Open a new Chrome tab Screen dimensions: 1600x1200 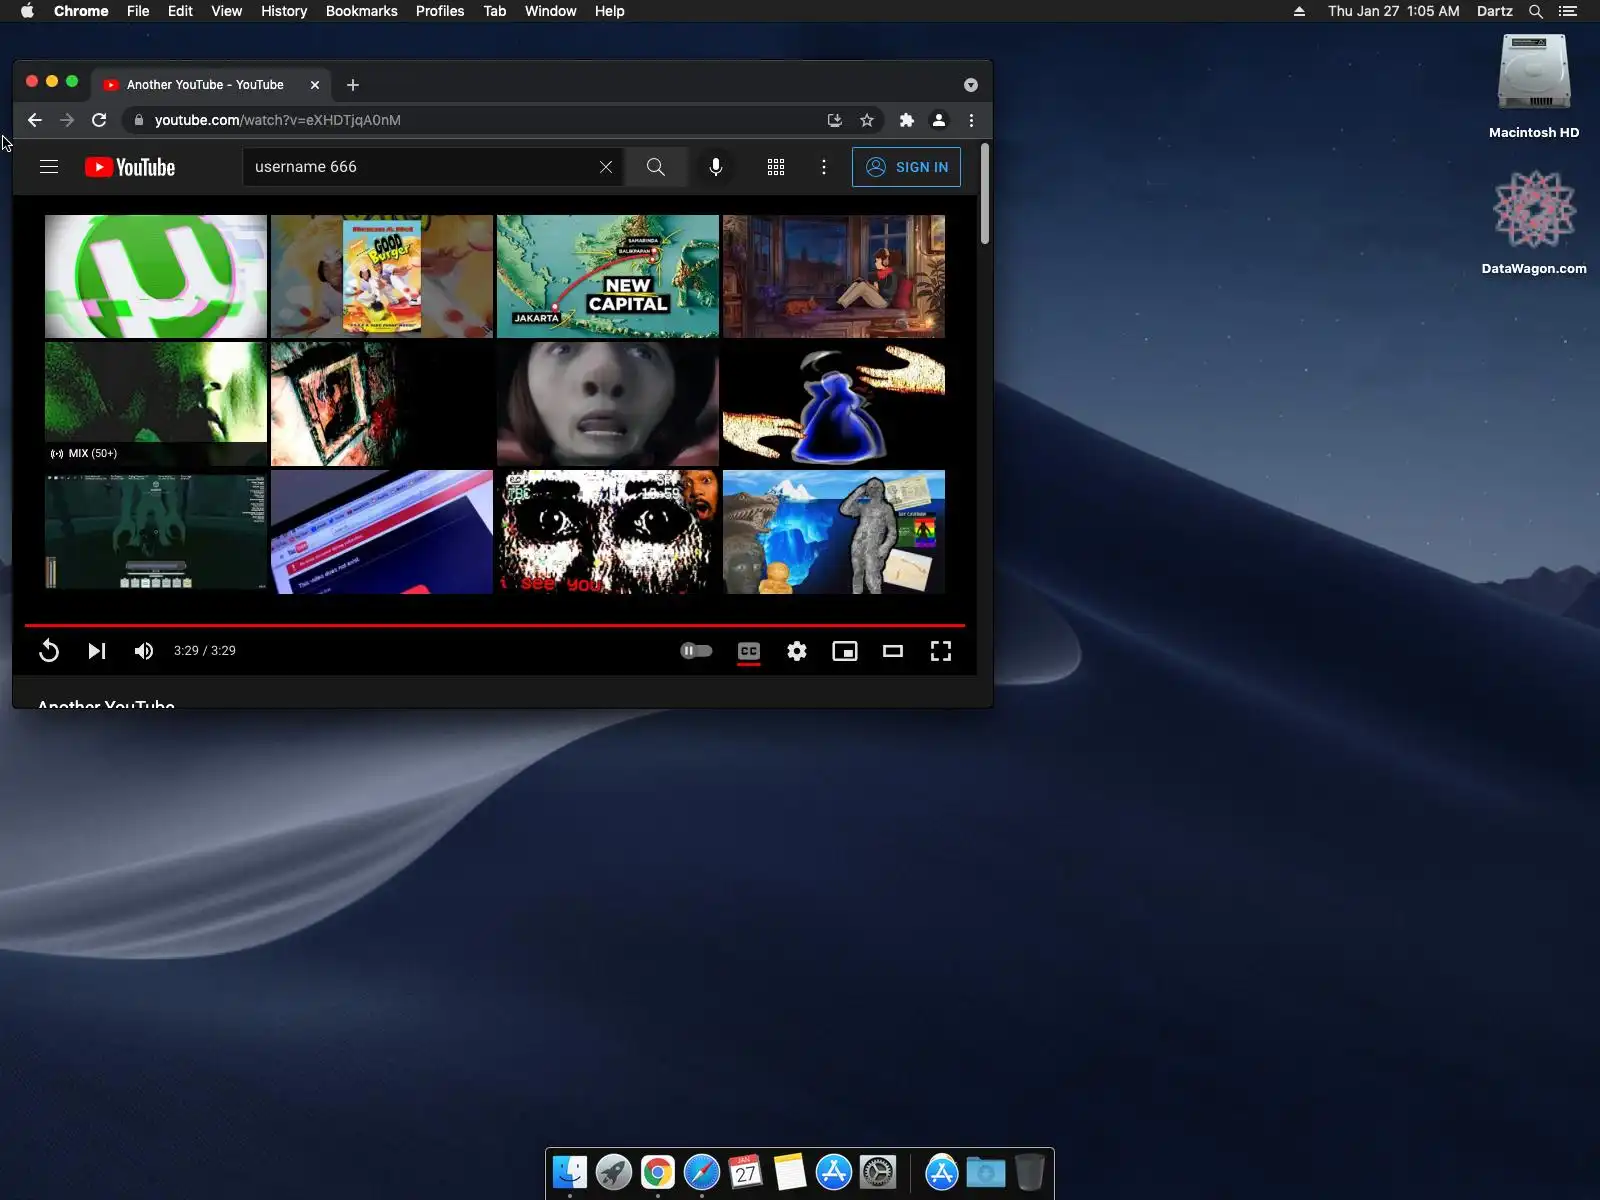(353, 85)
